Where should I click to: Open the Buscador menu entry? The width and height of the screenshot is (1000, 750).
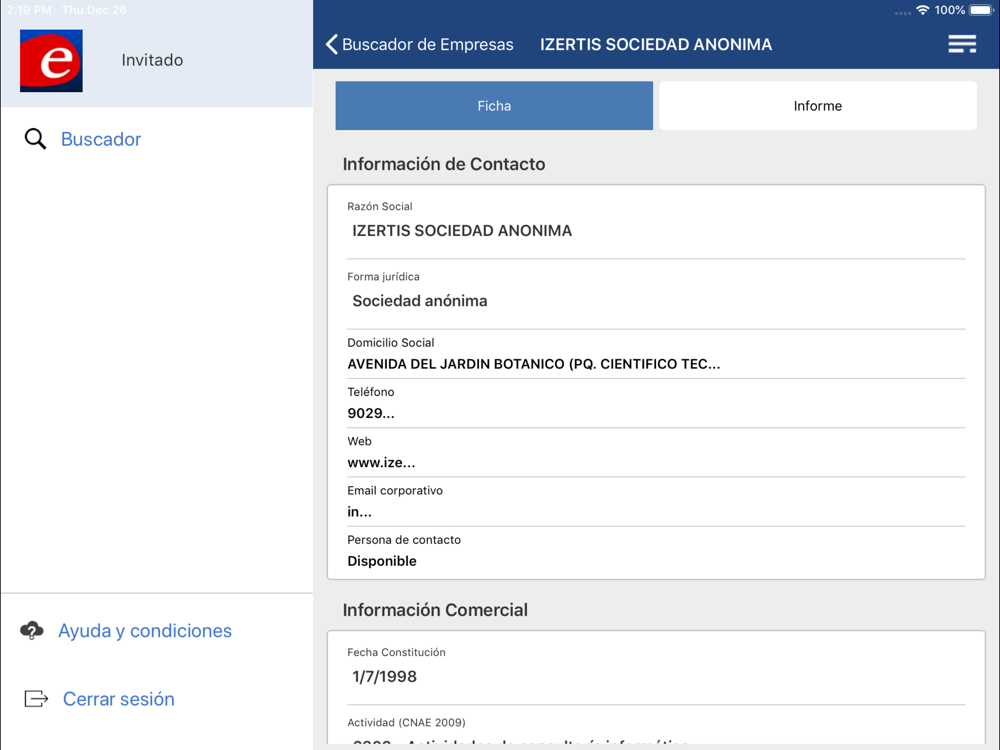[x=101, y=139]
